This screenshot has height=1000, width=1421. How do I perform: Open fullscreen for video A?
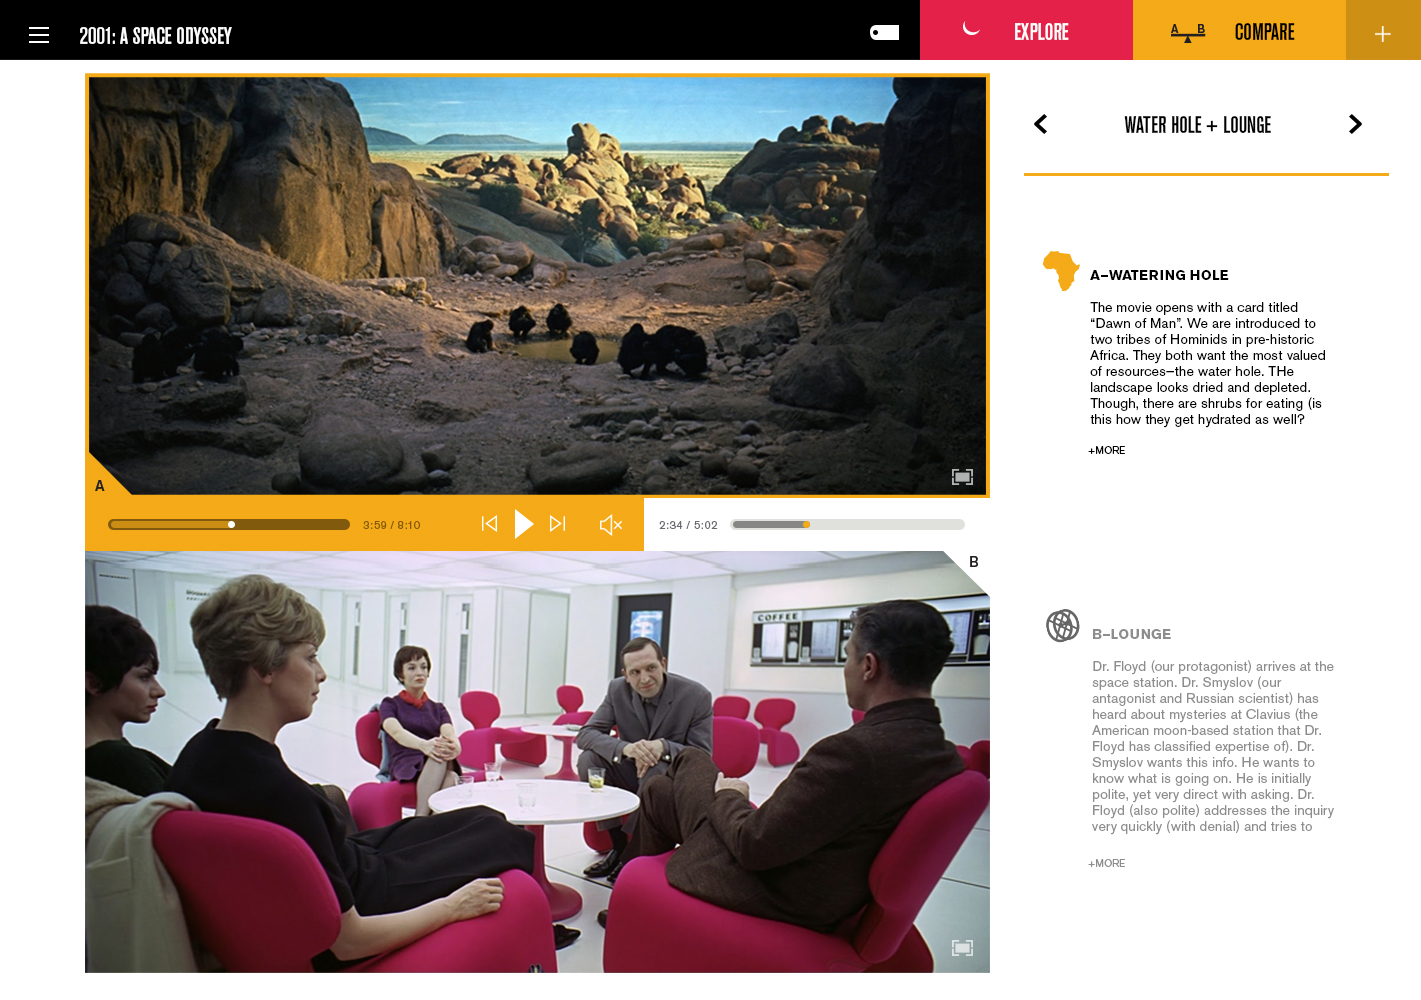[962, 477]
